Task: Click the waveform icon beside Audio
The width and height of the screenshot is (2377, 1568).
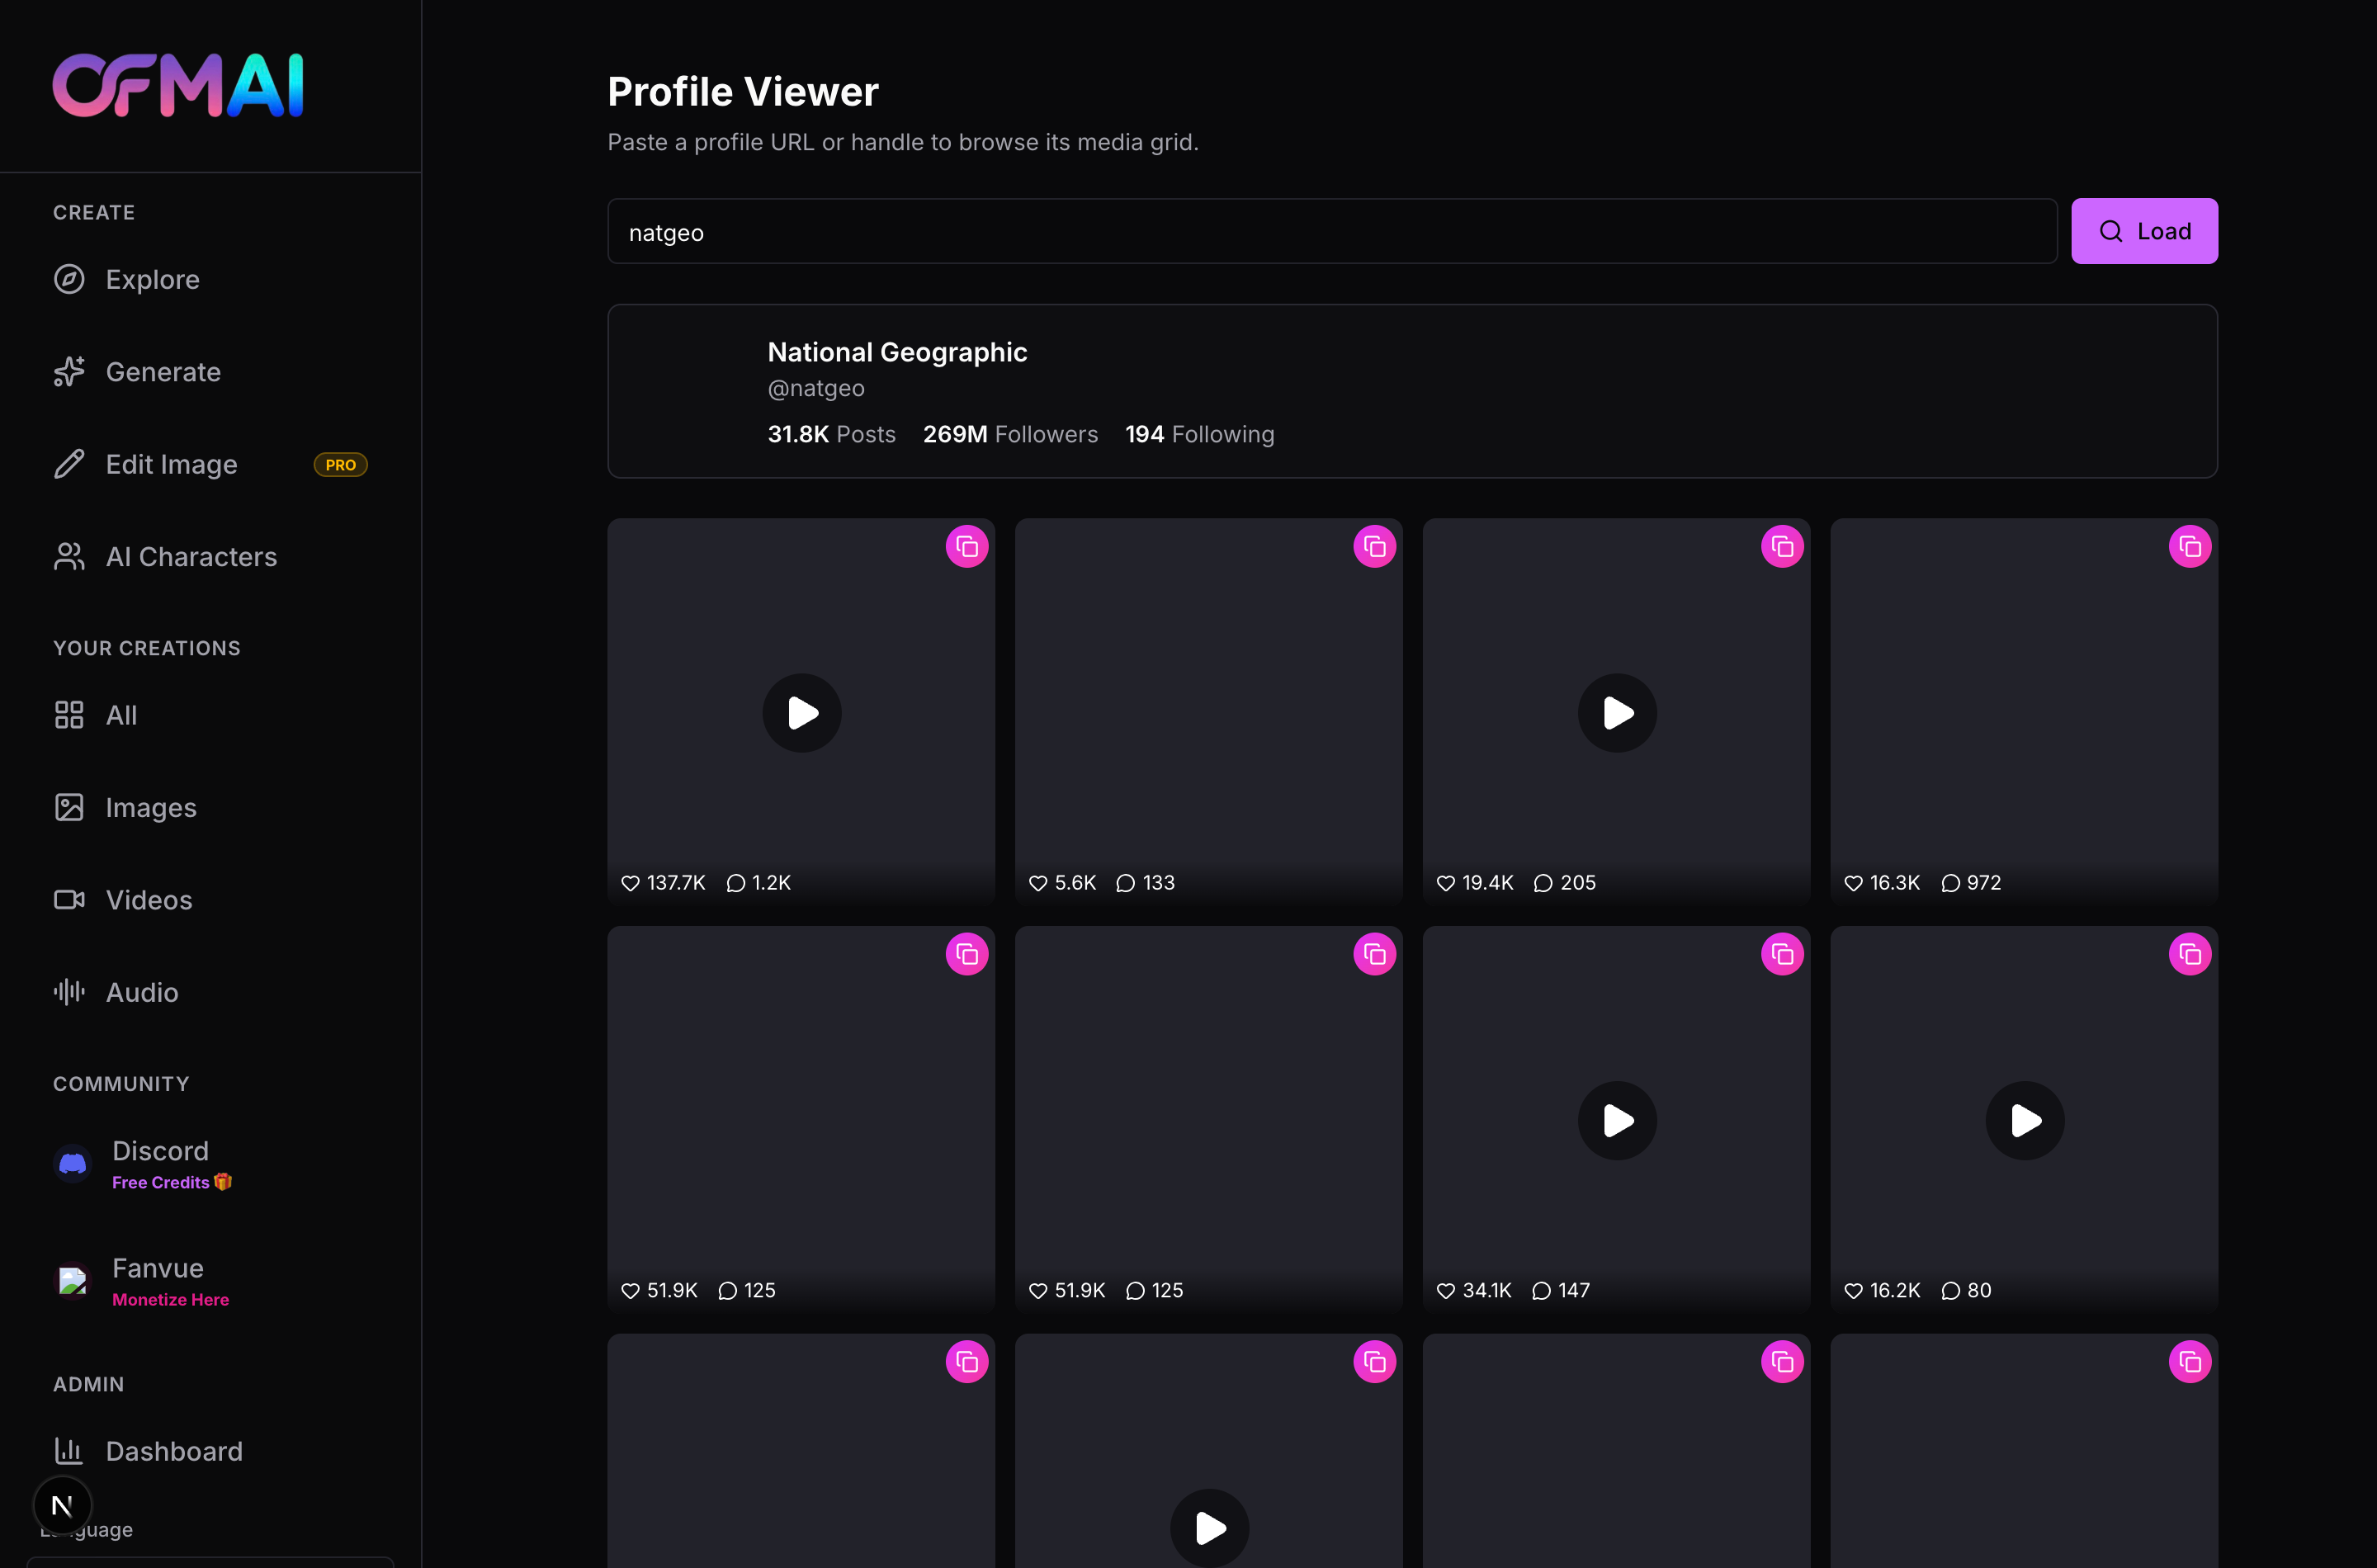Action: pyautogui.click(x=69, y=992)
